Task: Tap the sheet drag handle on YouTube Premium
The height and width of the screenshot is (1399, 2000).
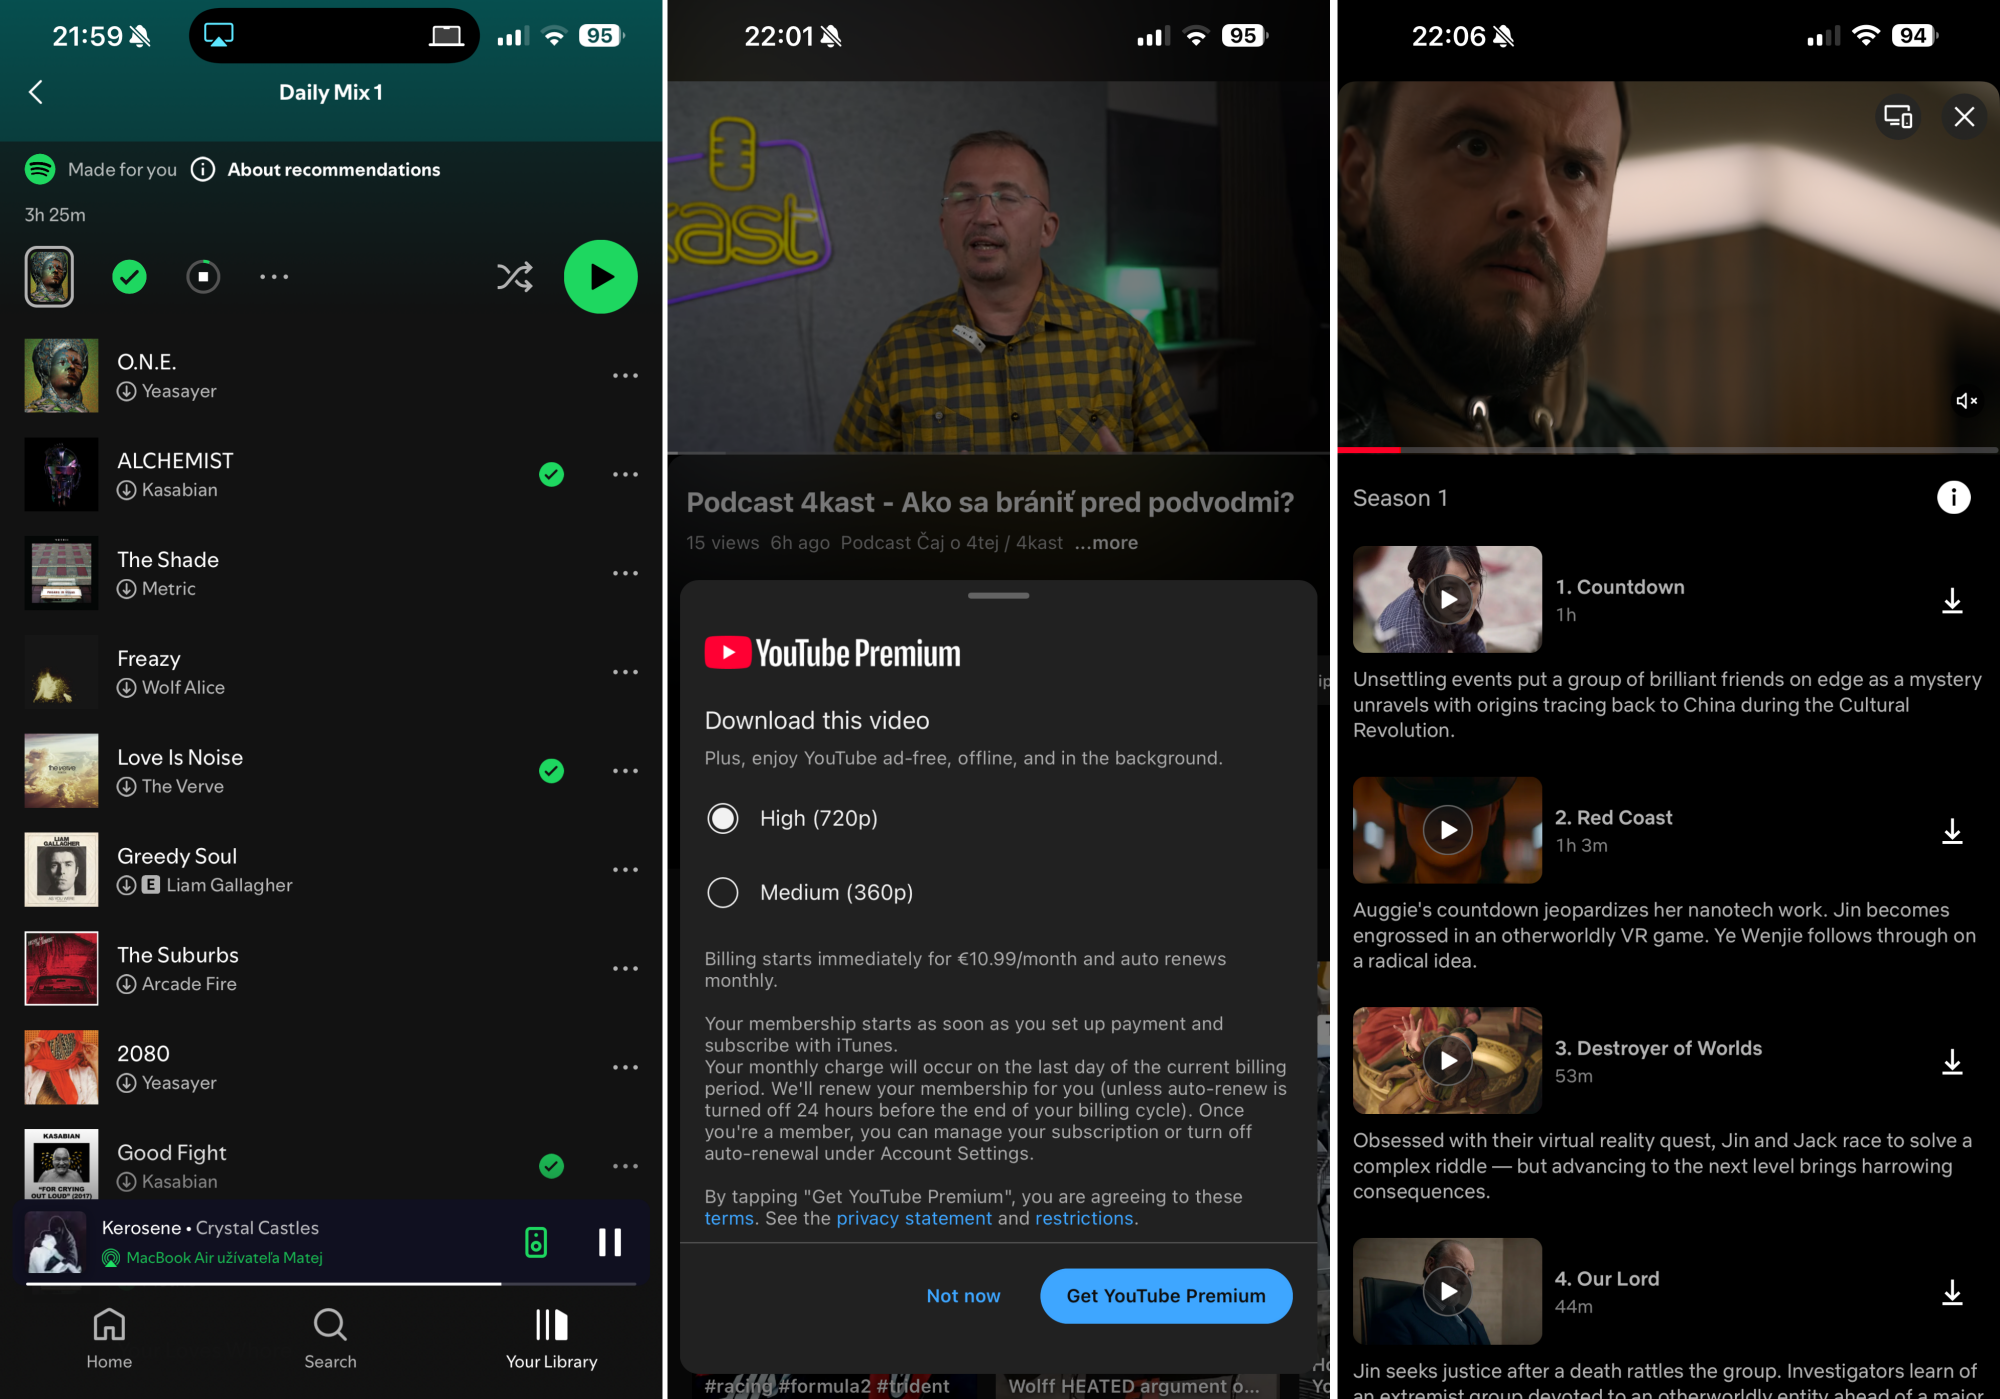Action: click(x=998, y=595)
